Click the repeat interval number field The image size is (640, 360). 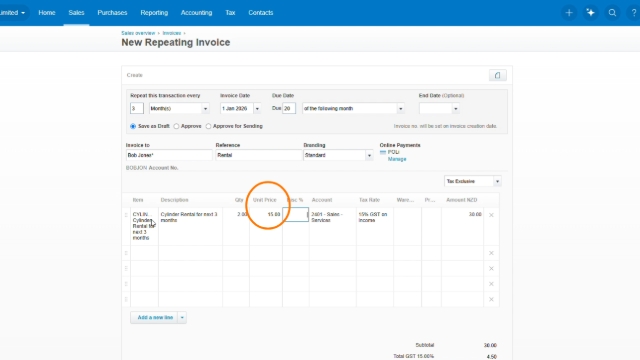tap(137, 109)
